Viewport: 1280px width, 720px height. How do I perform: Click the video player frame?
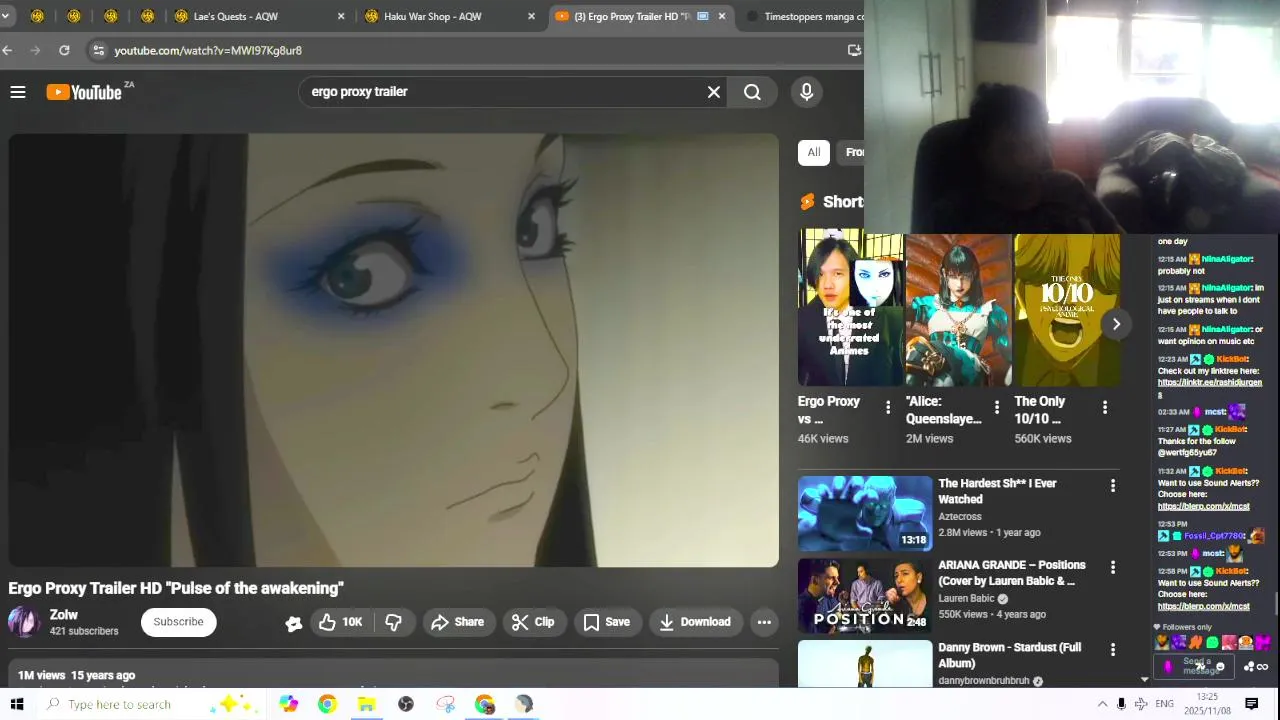pos(394,350)
